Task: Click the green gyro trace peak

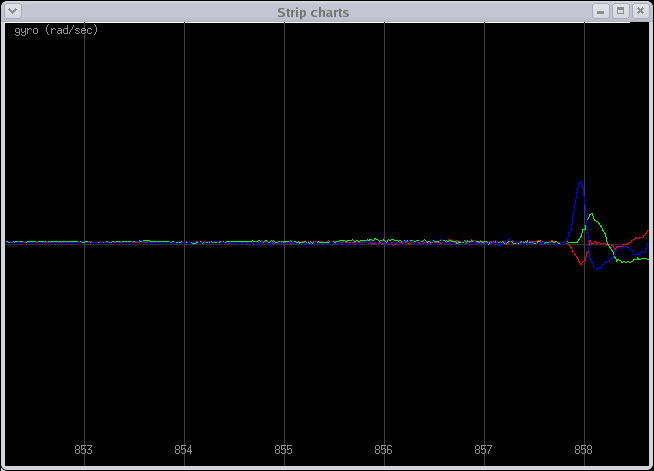Action: click(591, 215)
